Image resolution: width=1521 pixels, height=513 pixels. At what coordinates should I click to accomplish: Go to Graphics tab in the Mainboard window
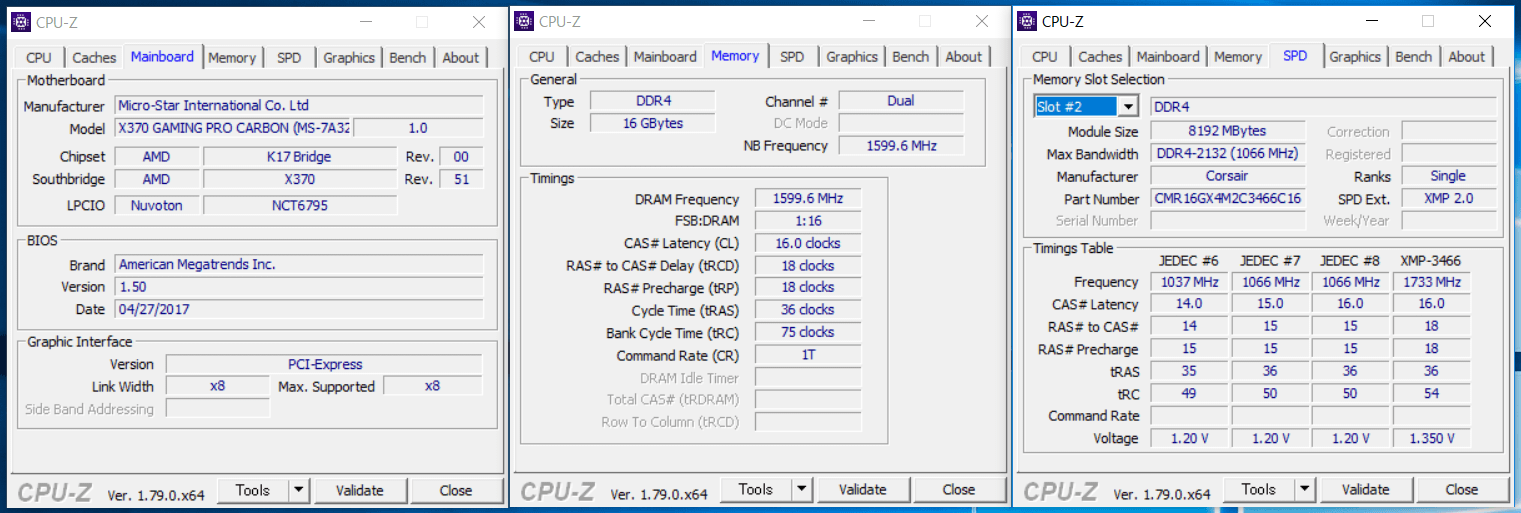(349, 58)
